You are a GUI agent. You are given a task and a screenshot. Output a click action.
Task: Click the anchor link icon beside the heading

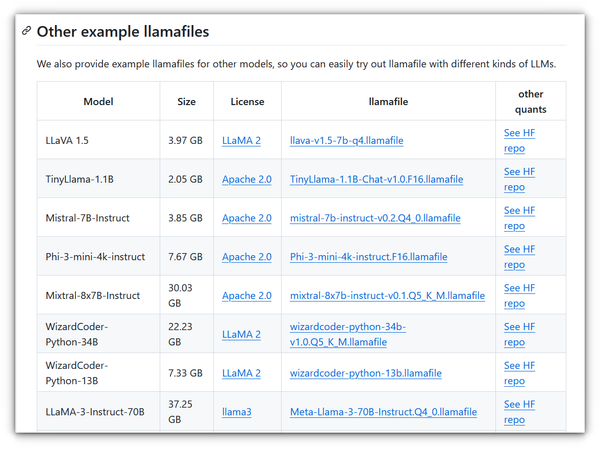(x=26, y=31)
